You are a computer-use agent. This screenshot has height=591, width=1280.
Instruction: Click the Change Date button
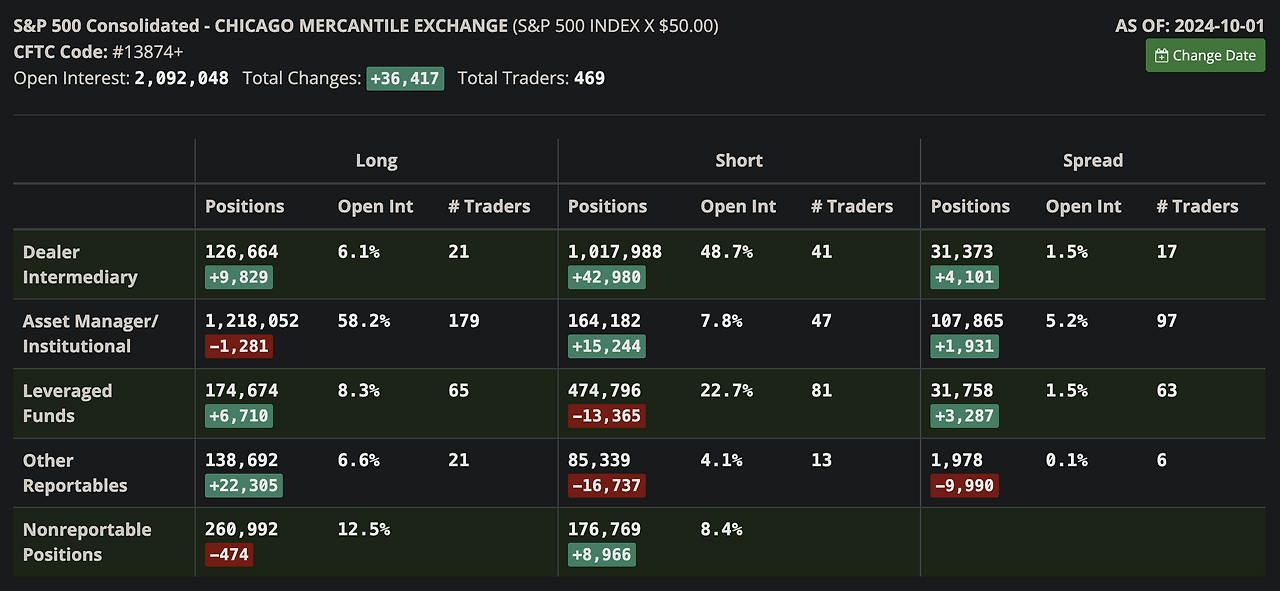(x=1205, y=56)
